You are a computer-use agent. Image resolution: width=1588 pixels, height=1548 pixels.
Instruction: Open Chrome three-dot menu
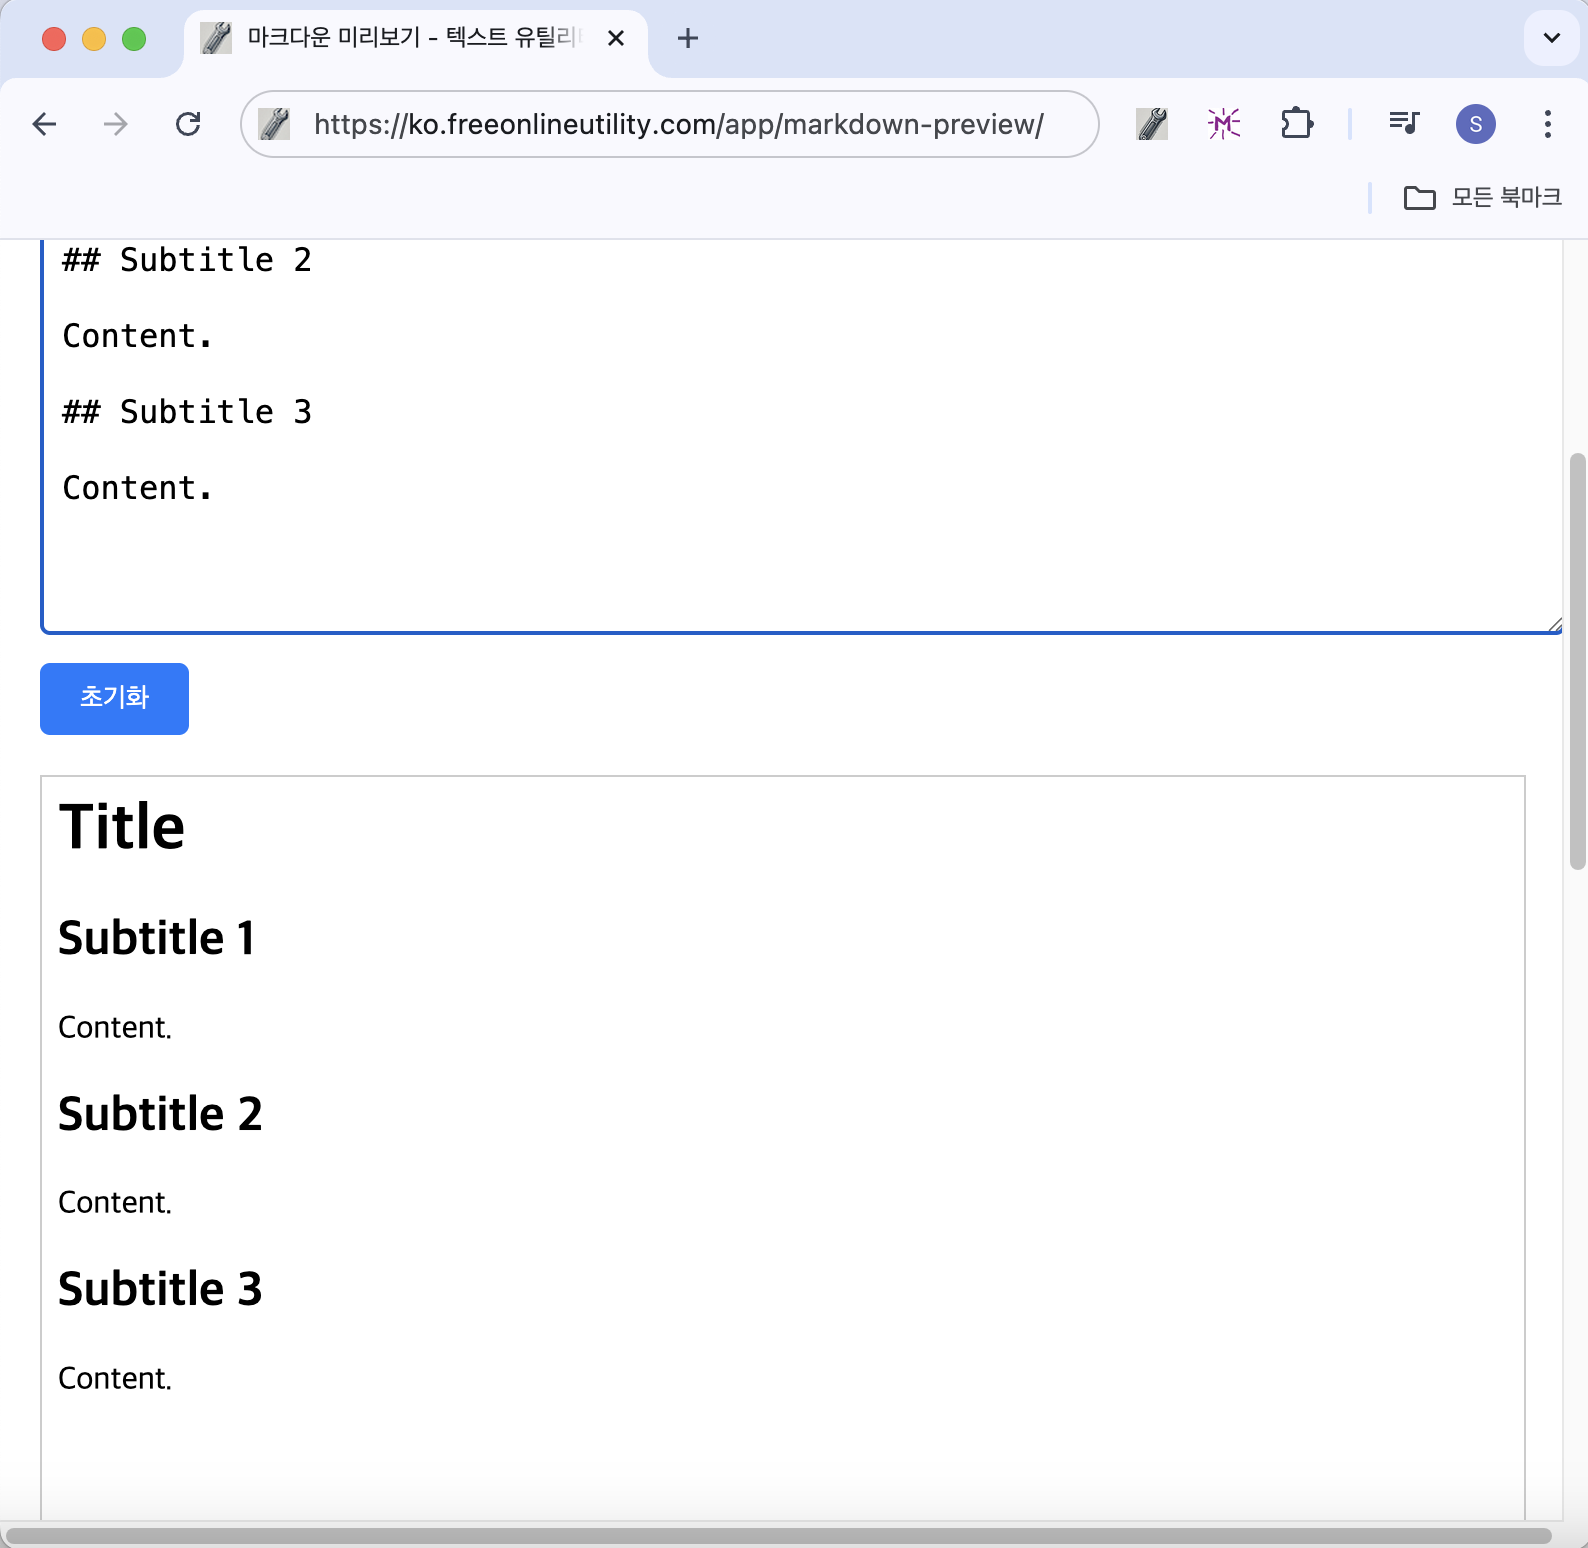(1547, 124)
